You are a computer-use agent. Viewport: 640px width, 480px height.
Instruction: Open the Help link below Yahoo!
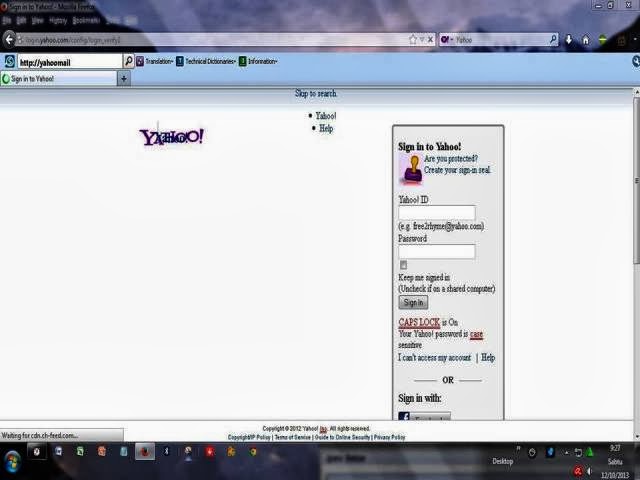(x=326, y=129)
